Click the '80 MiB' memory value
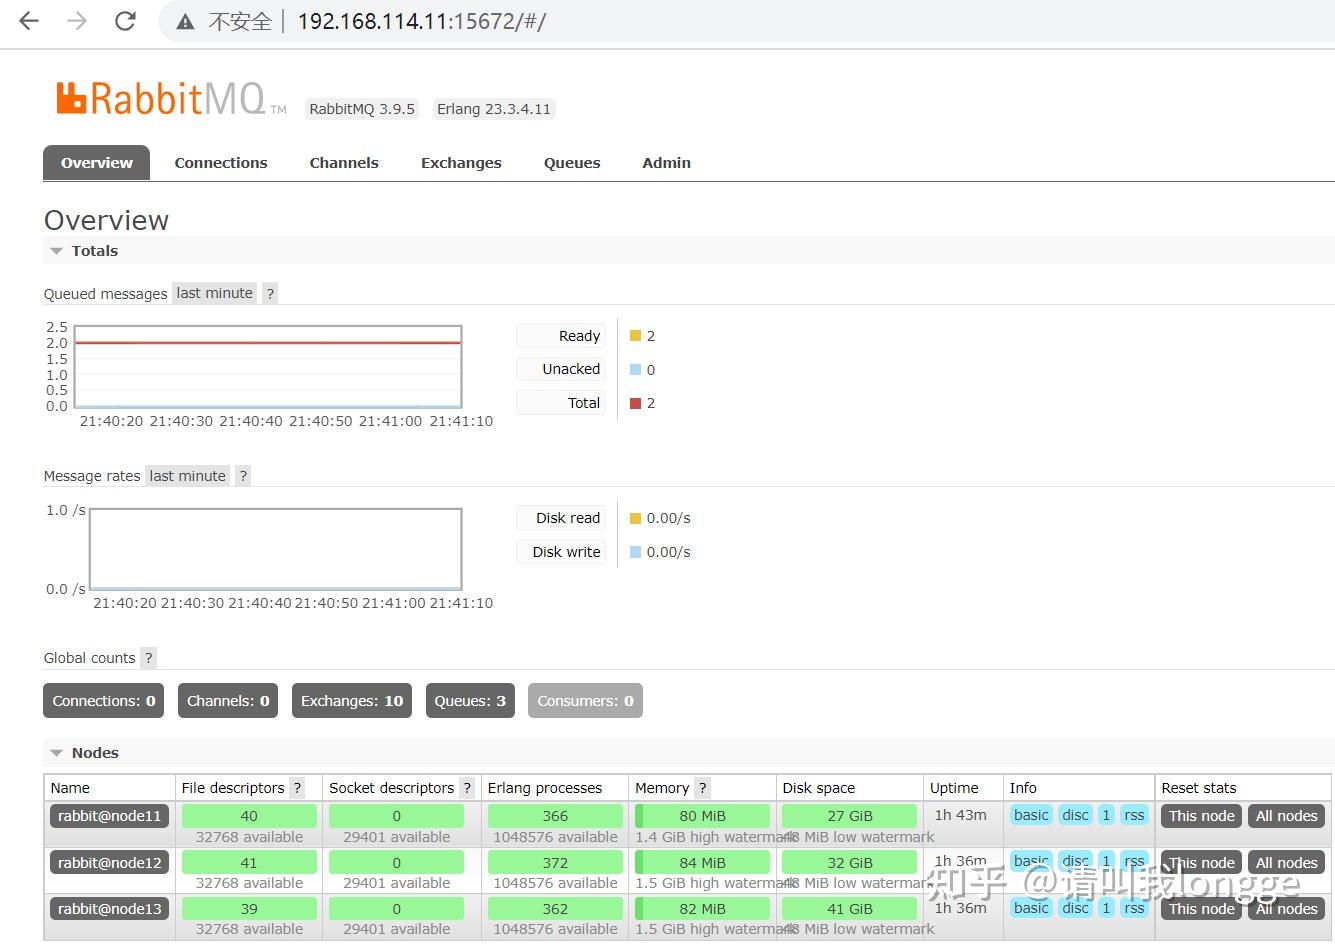 coord(702,816)
